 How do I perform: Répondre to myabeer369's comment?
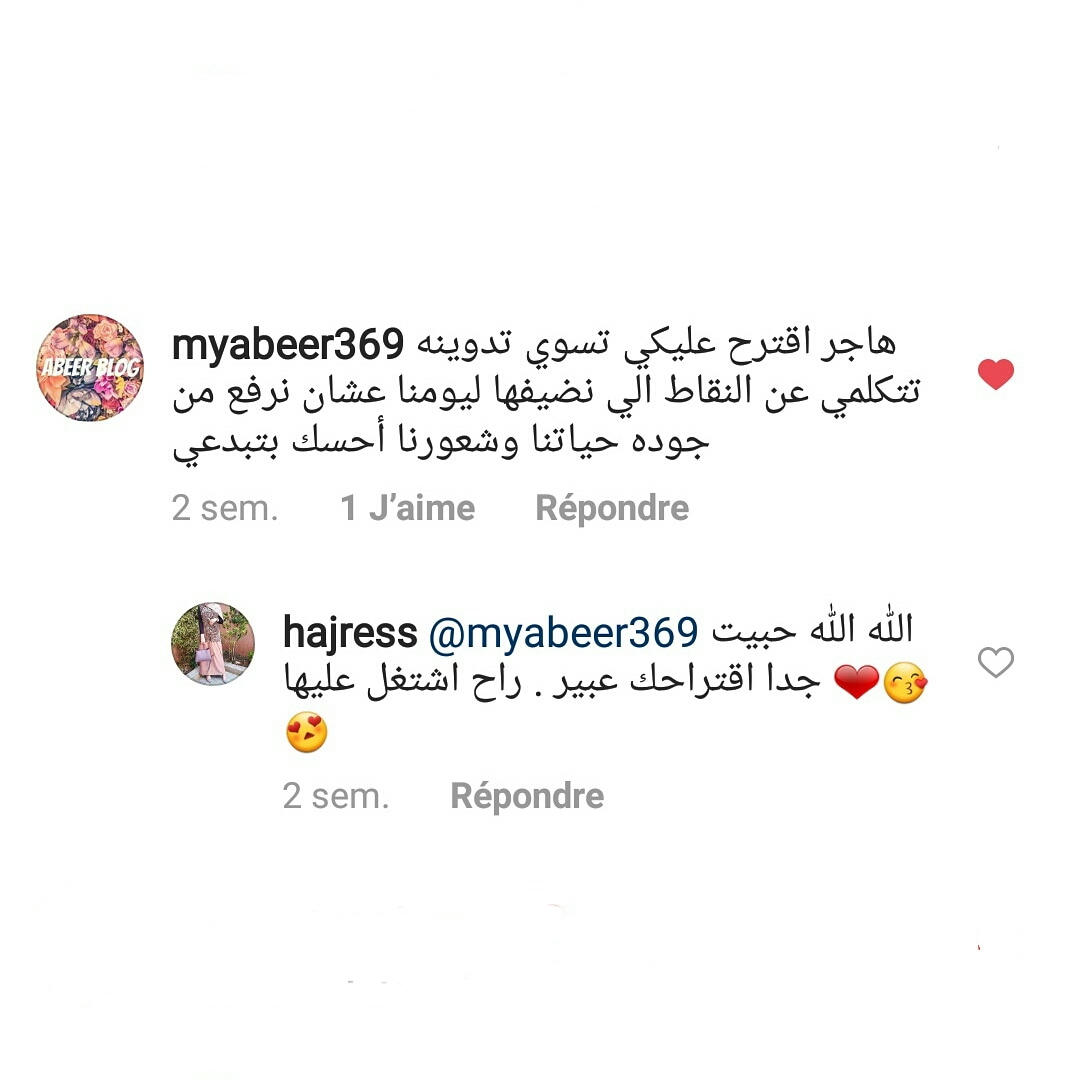point(612,509)
